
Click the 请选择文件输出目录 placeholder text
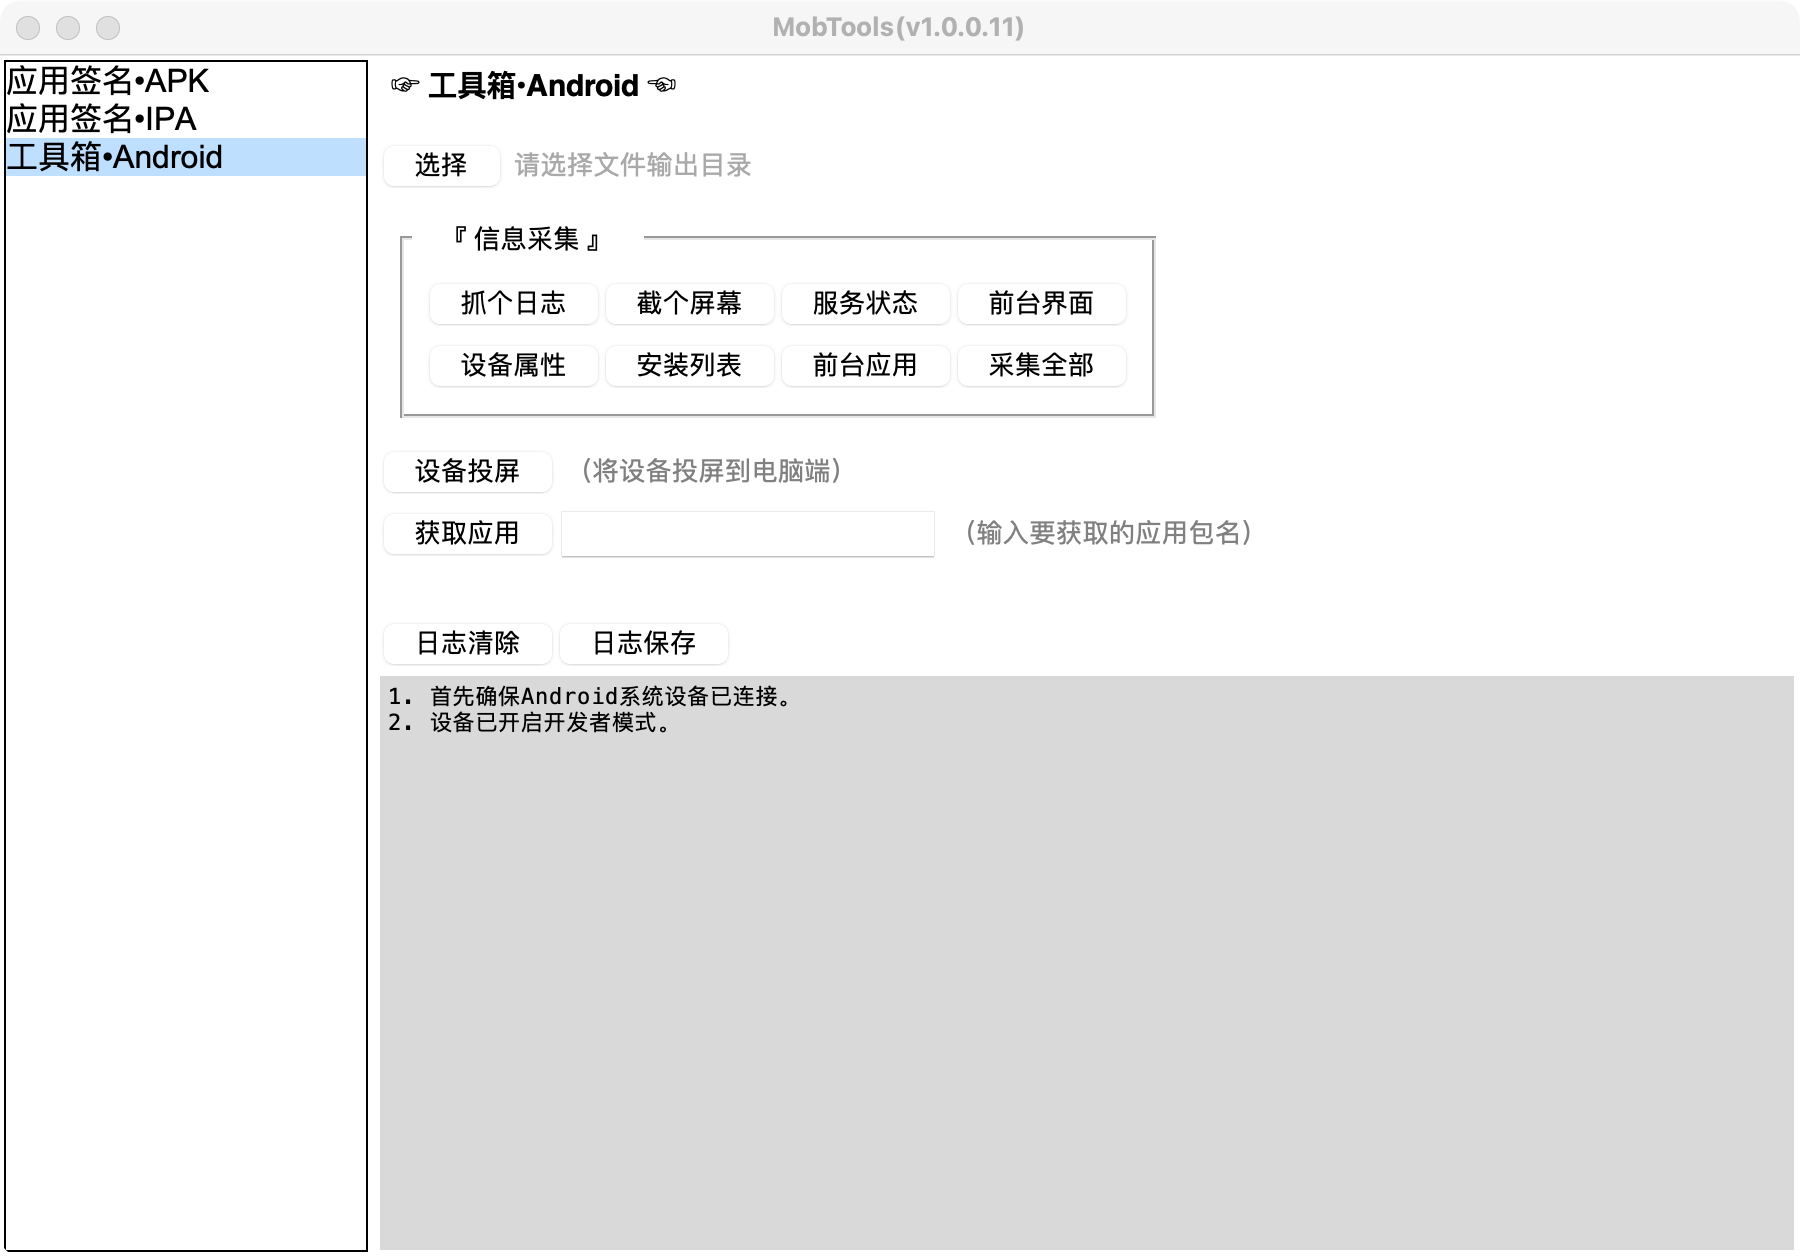[x=632, y=165]
